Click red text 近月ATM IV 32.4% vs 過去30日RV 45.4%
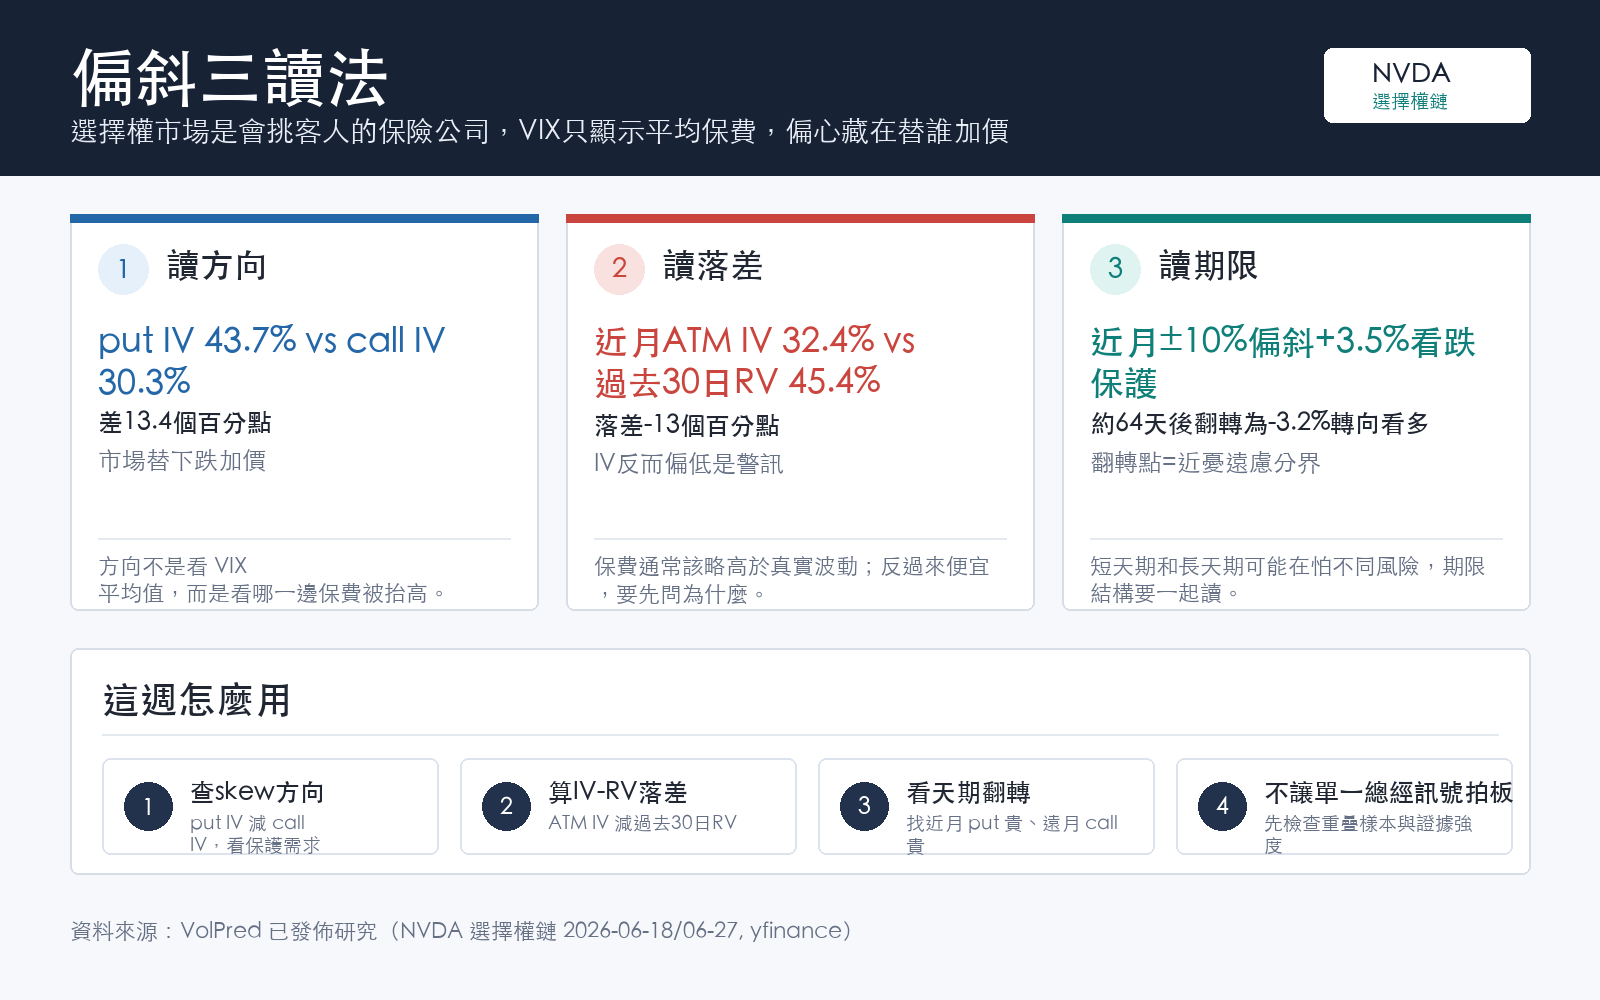The width and height of the screenshot is (1600, 1000). click(755, 361)
